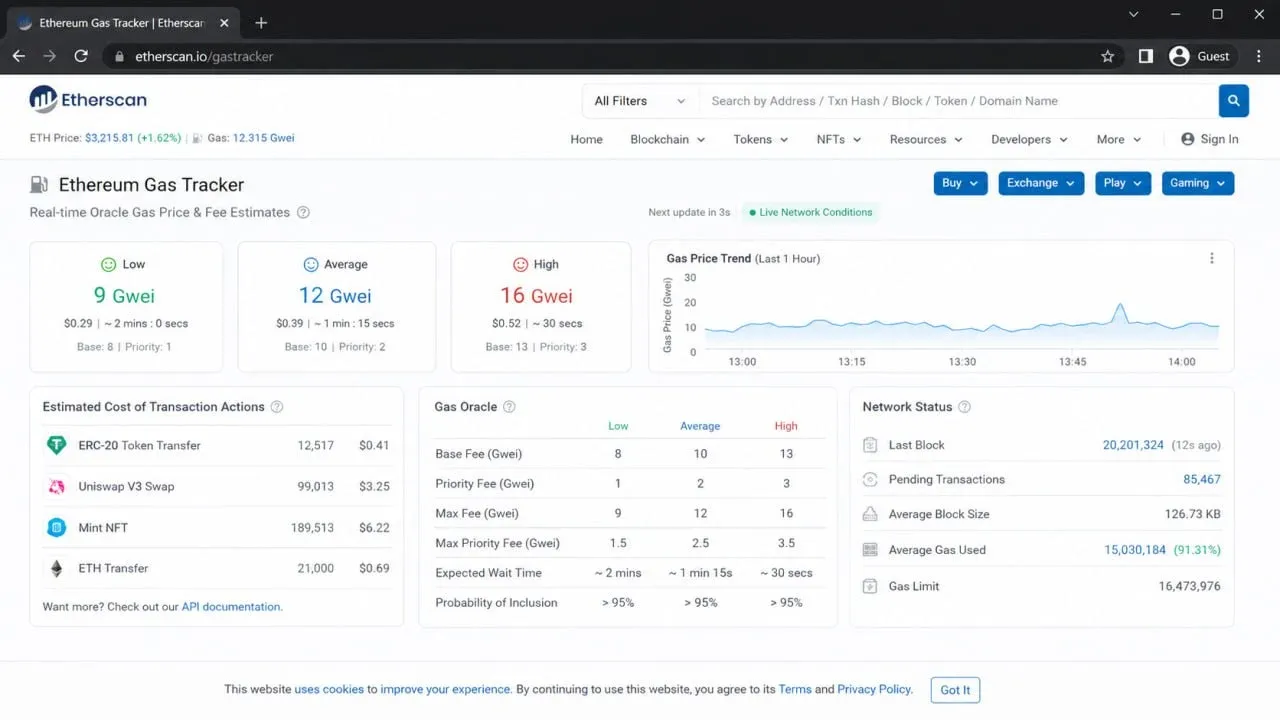Viewport: 1280px width, 720px height.
Task: Reload the page using the refresh icon
Action: pos(81,57)
